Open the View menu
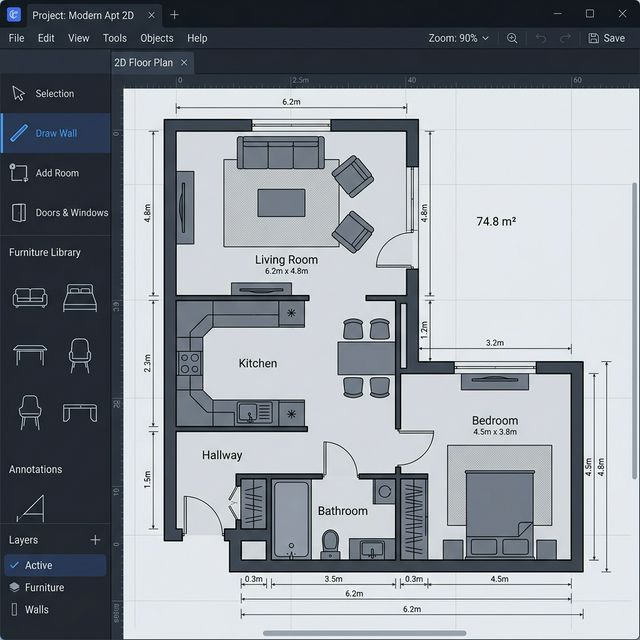The image size is (640, 640). (78, 38)
